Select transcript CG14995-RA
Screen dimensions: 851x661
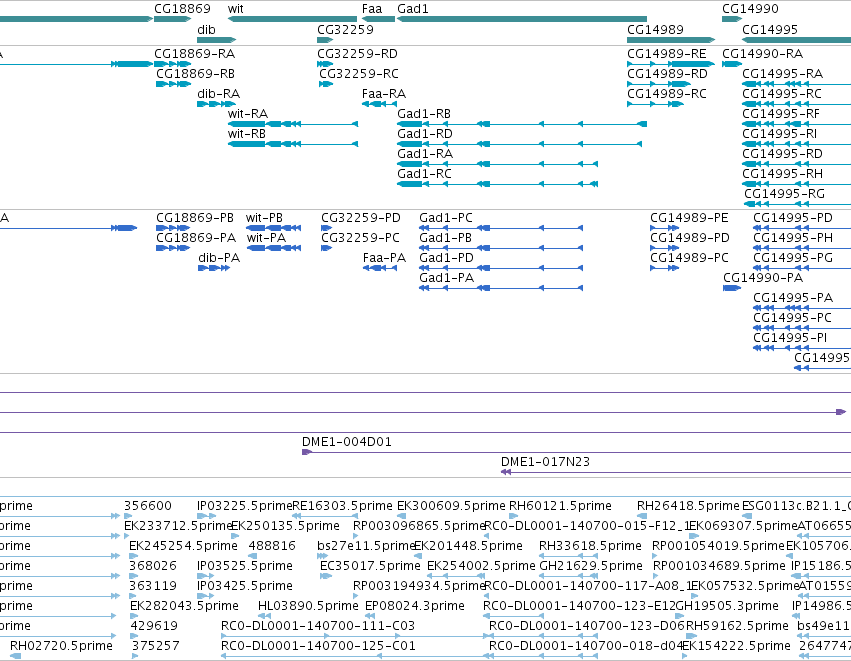pos(797,84)
